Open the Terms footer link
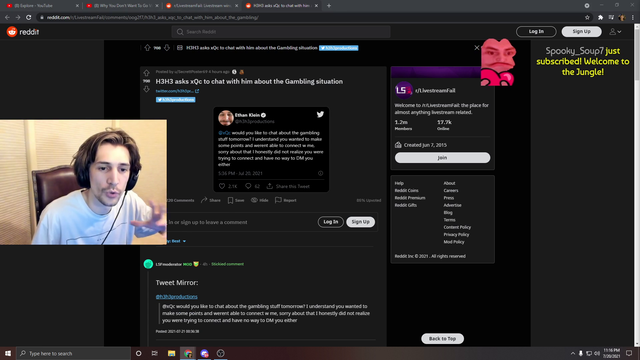The width and height of the screenshot is (640, 360). point(449,220)
